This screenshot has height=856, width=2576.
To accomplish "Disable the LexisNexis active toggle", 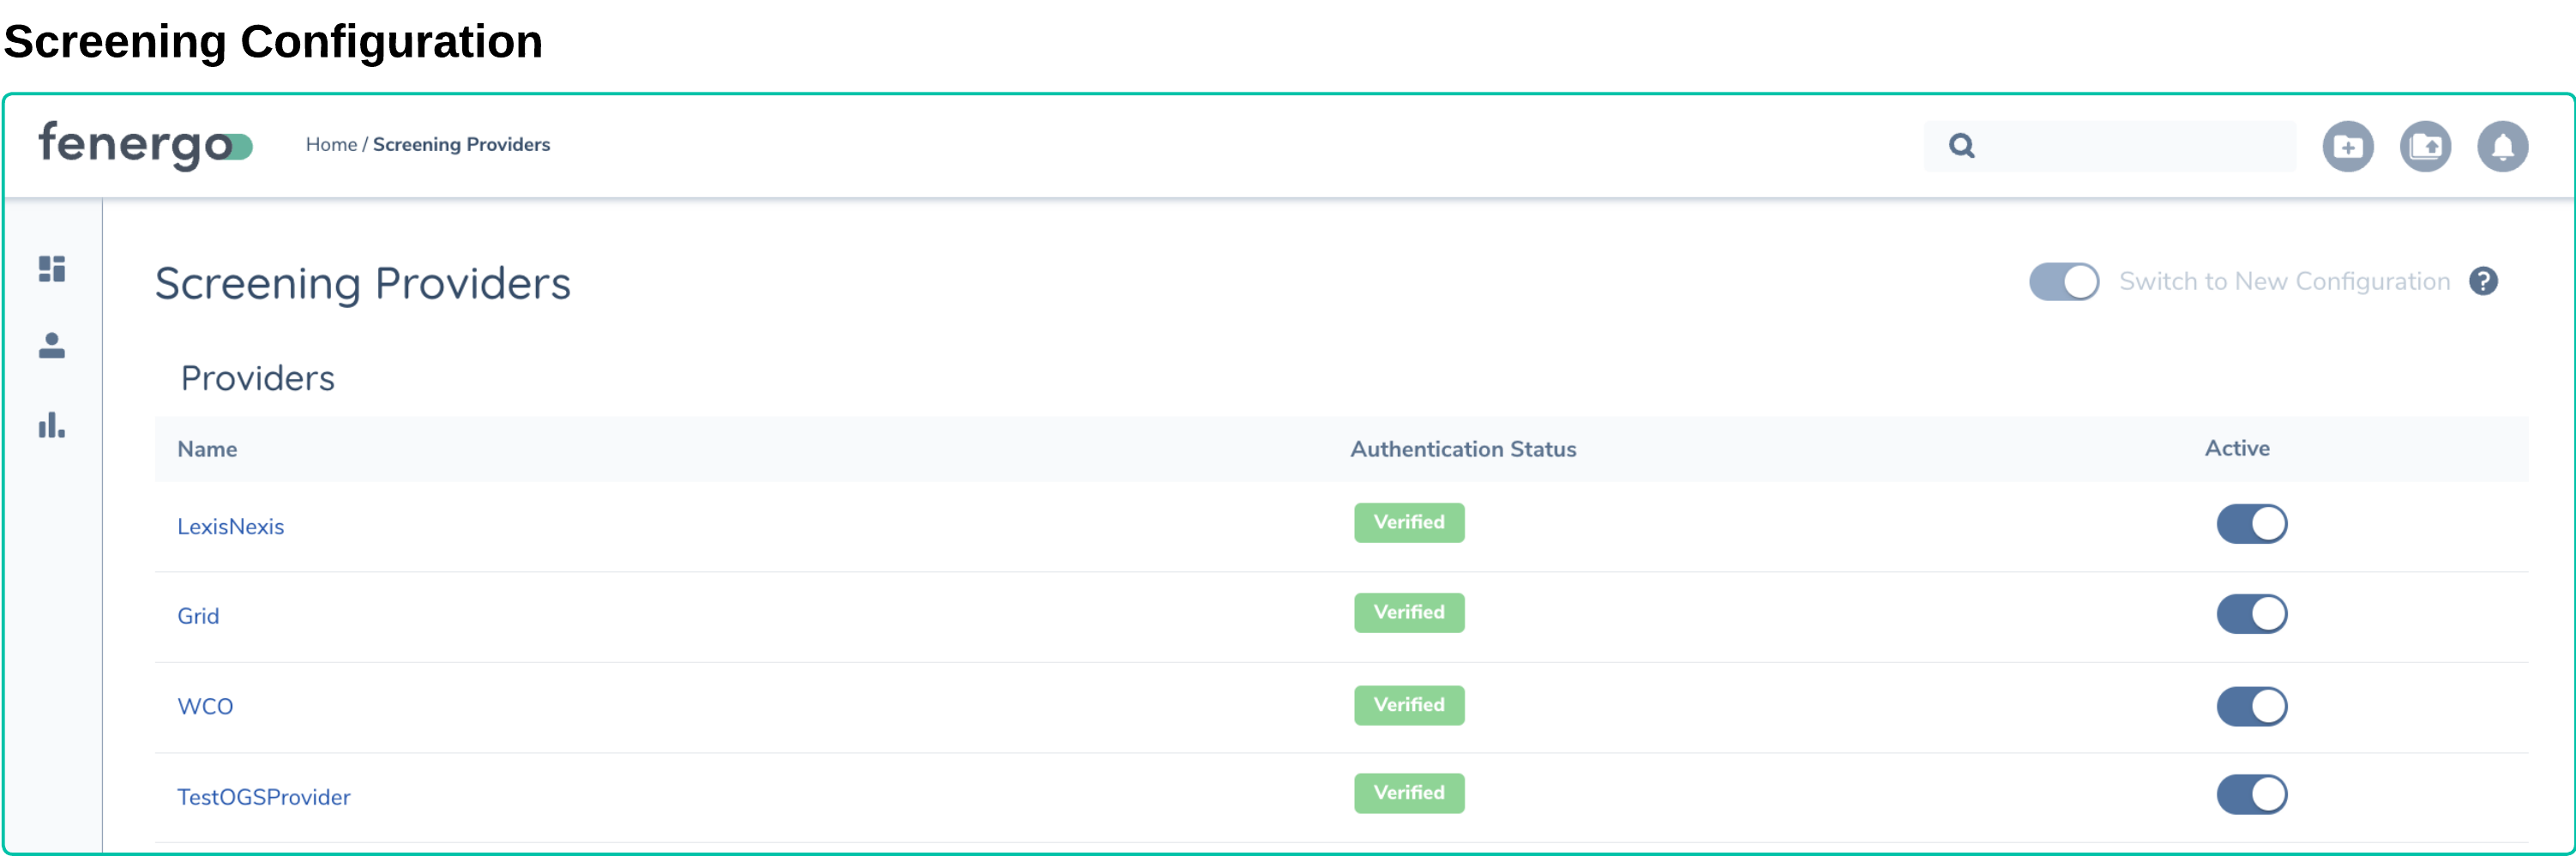I will click(2251, 524).
